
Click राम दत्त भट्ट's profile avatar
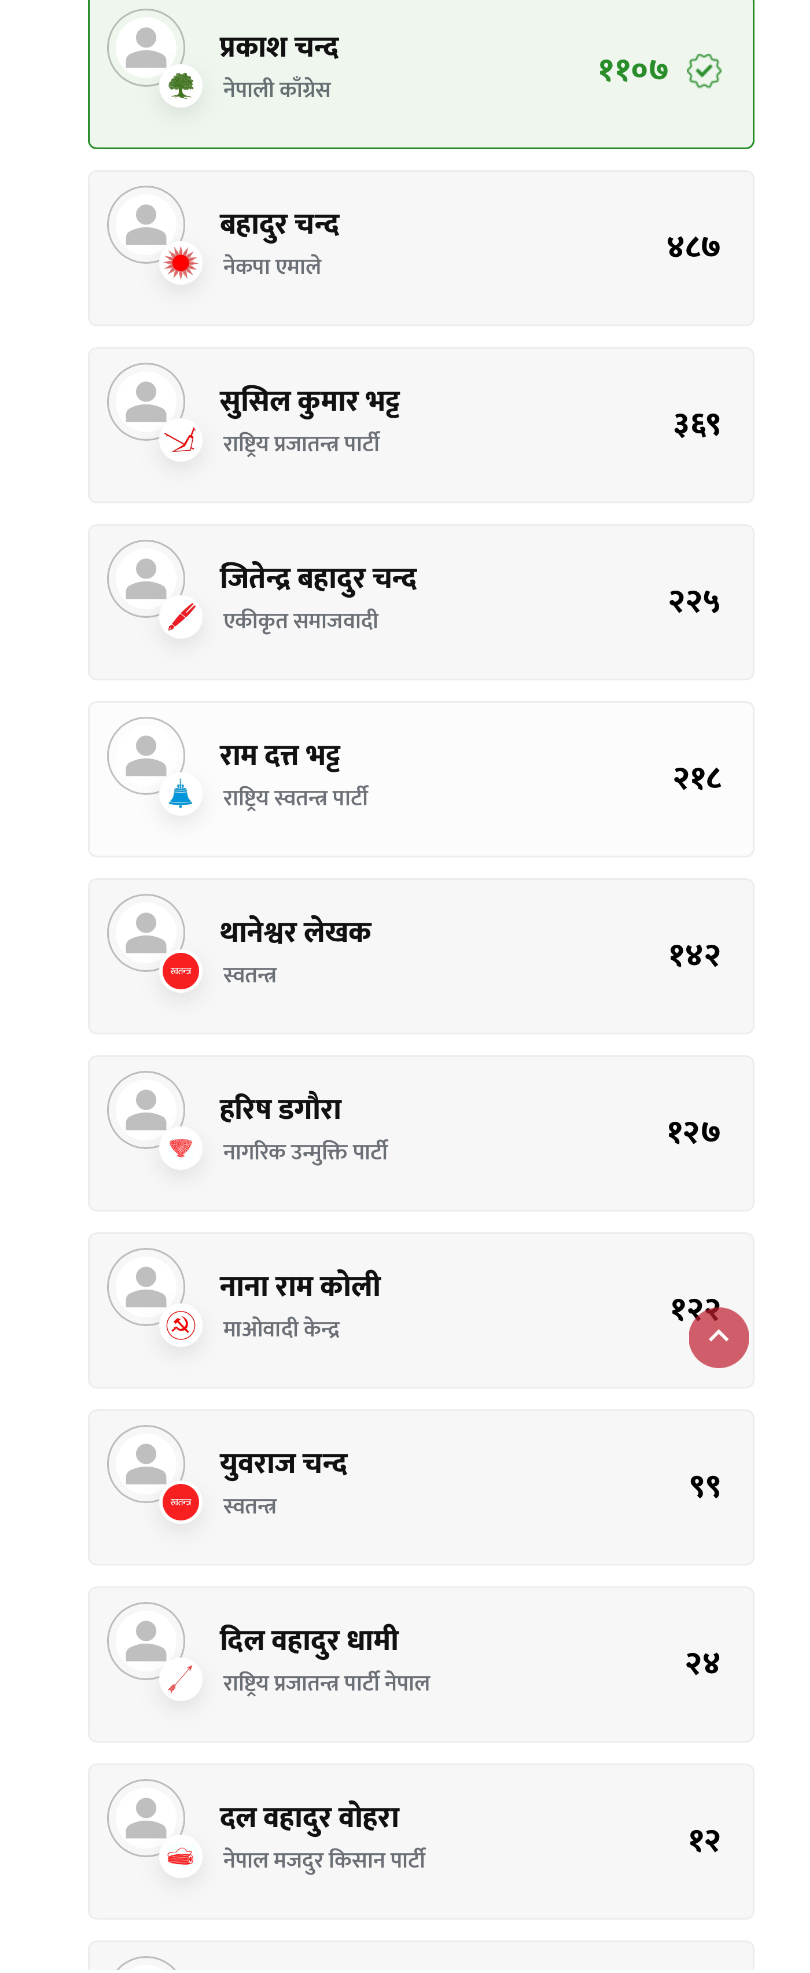[x=146, y=756]
